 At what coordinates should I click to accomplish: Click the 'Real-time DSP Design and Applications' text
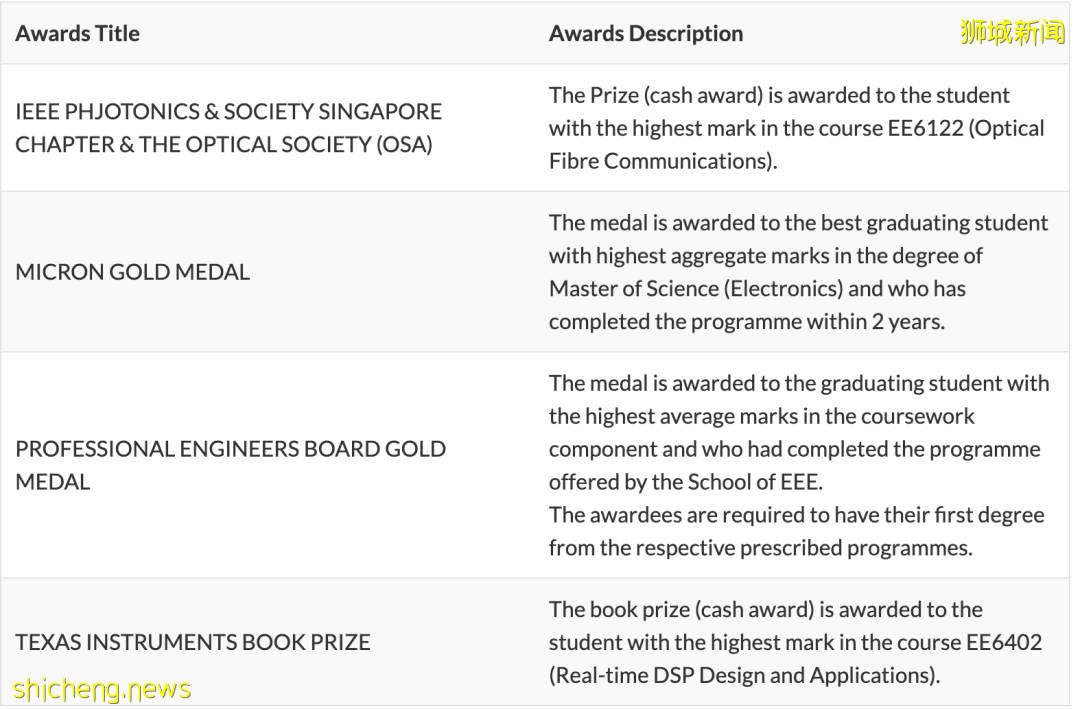[x=743, y=674]
